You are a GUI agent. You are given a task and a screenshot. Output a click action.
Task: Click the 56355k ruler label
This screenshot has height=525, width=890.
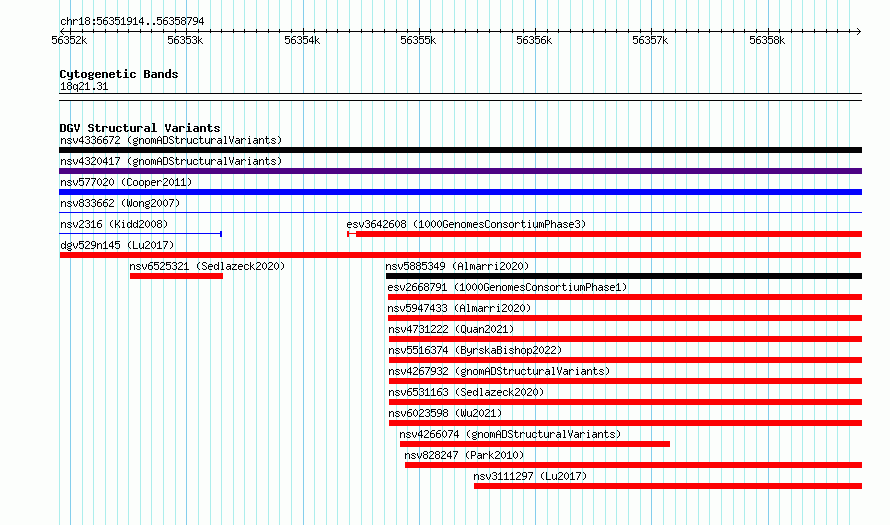tap(418, 40)
